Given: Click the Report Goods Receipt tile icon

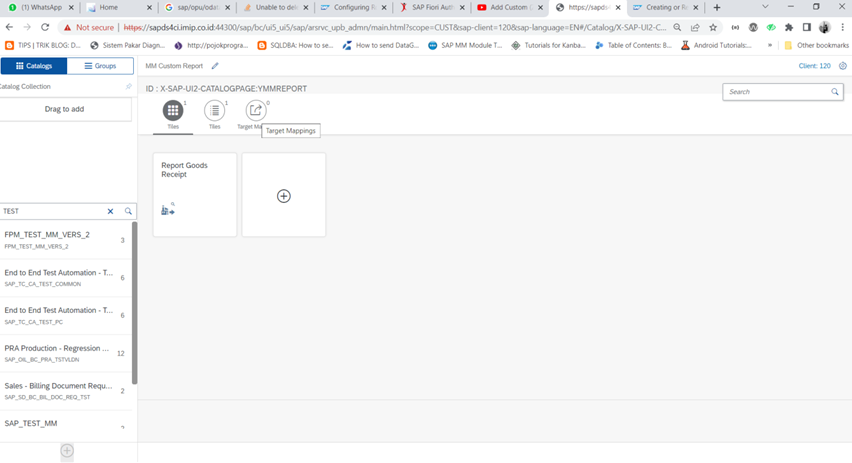Looking at the screenshot, I should [168, 209].
